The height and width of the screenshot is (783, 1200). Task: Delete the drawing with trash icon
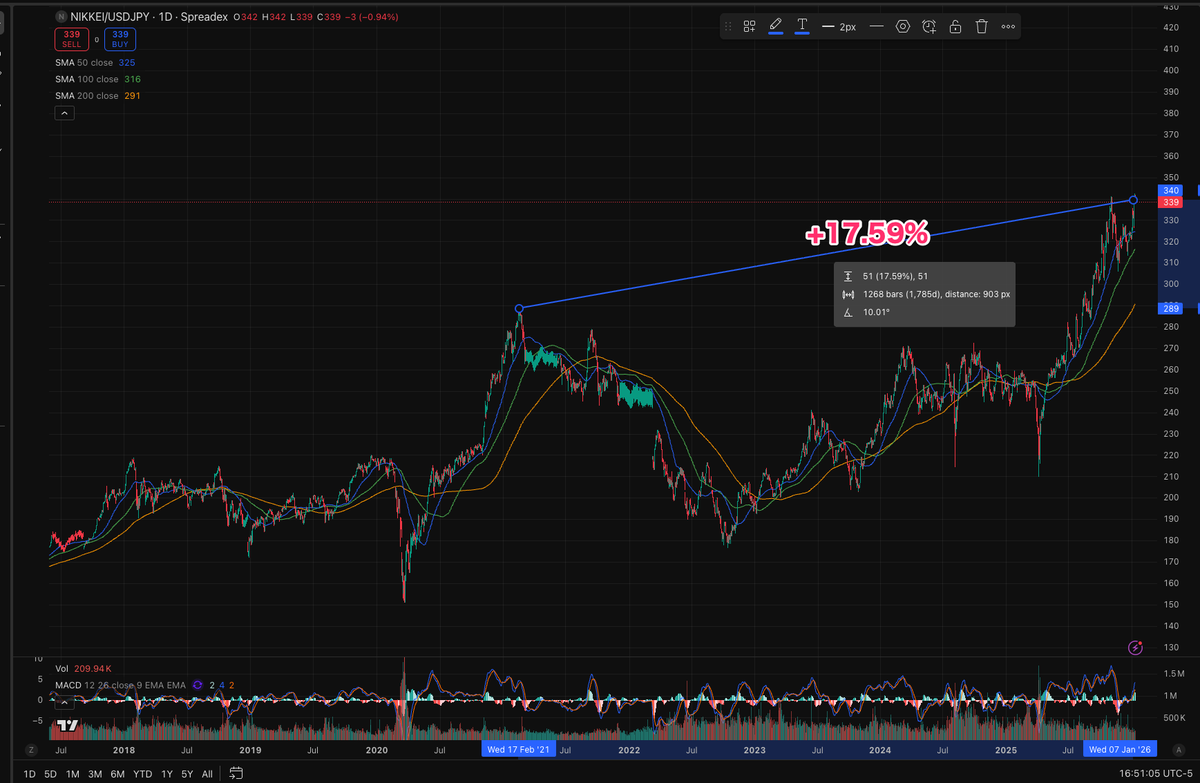tap(981, 27)
